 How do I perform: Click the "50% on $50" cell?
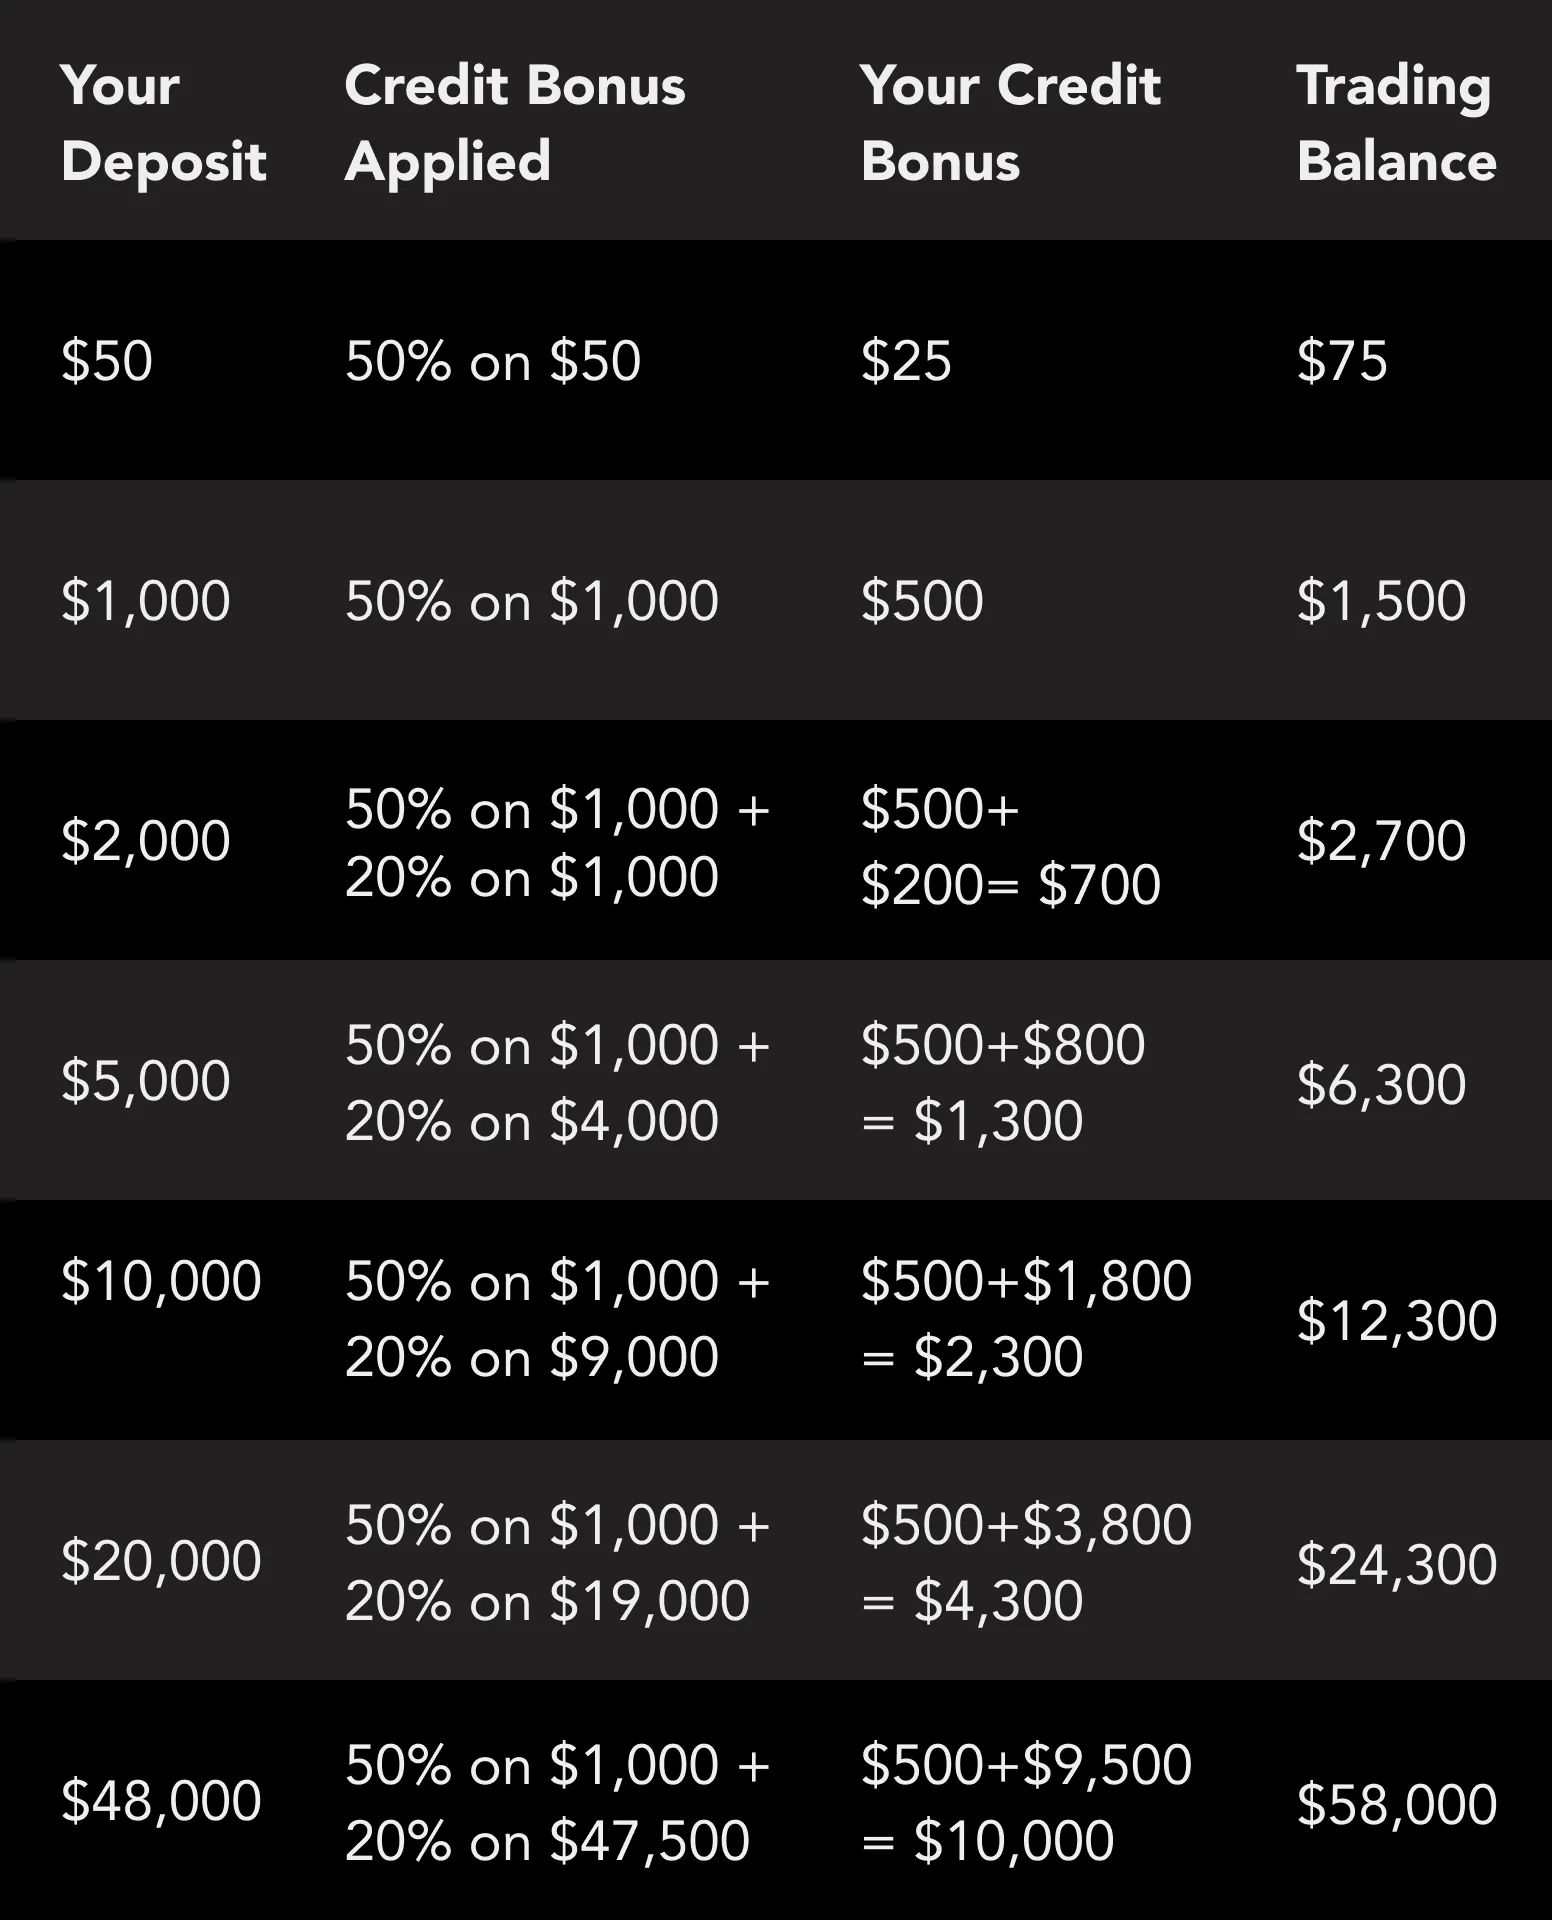[492, 361]
